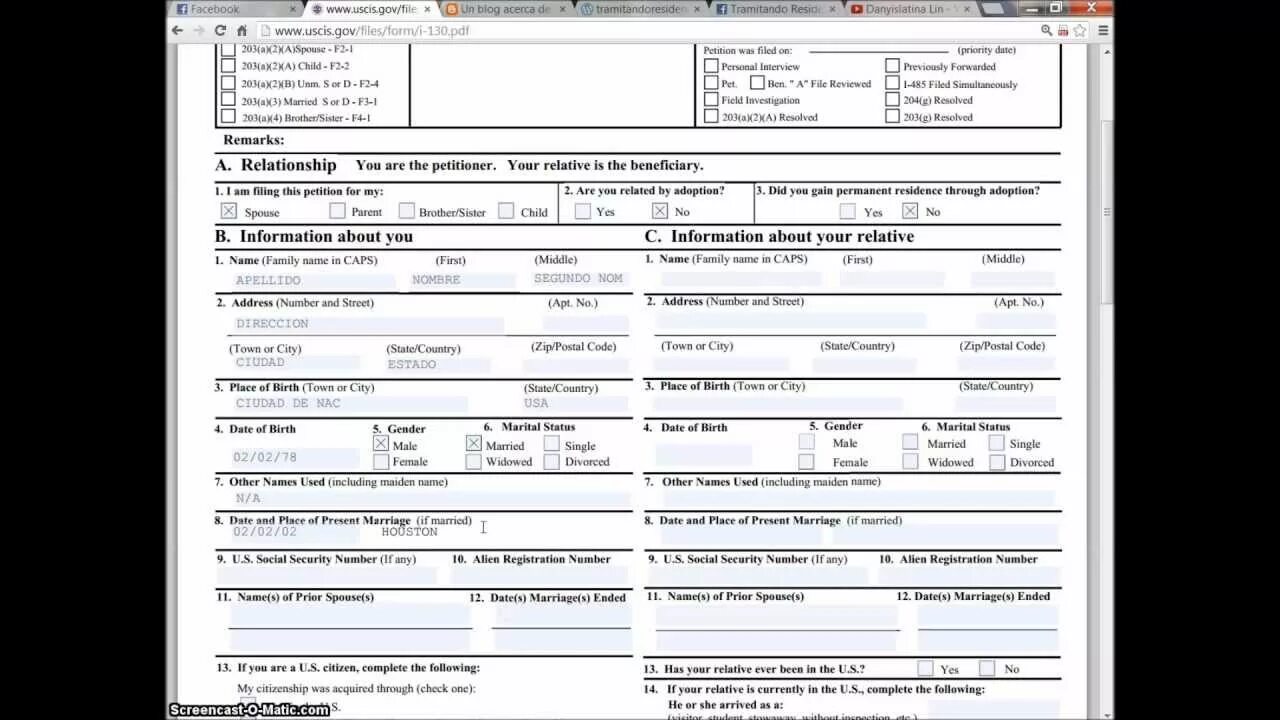The width and height of the screenshot is (1280, 720).
Task: Open the Chrome menu hamburger icon
Action: pyautogui.click(x=1103, y=30)
